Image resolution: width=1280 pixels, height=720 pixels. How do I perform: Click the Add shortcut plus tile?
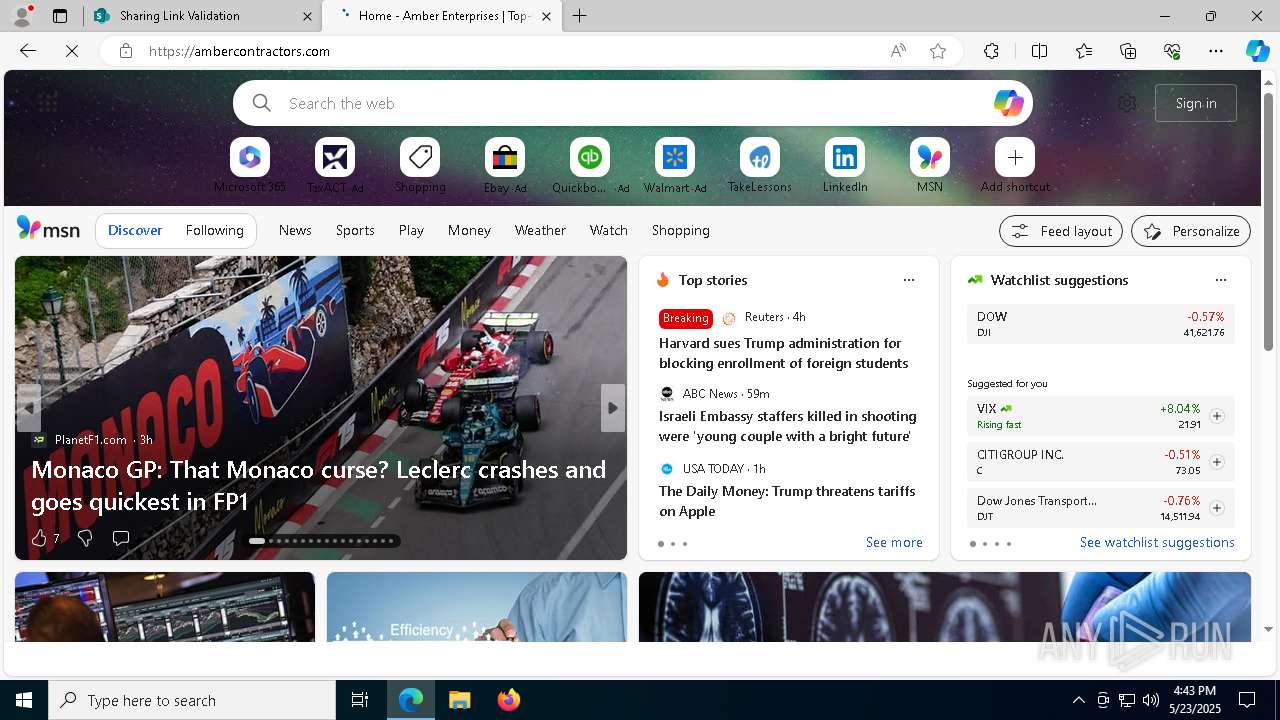[x=1015, y=158]
